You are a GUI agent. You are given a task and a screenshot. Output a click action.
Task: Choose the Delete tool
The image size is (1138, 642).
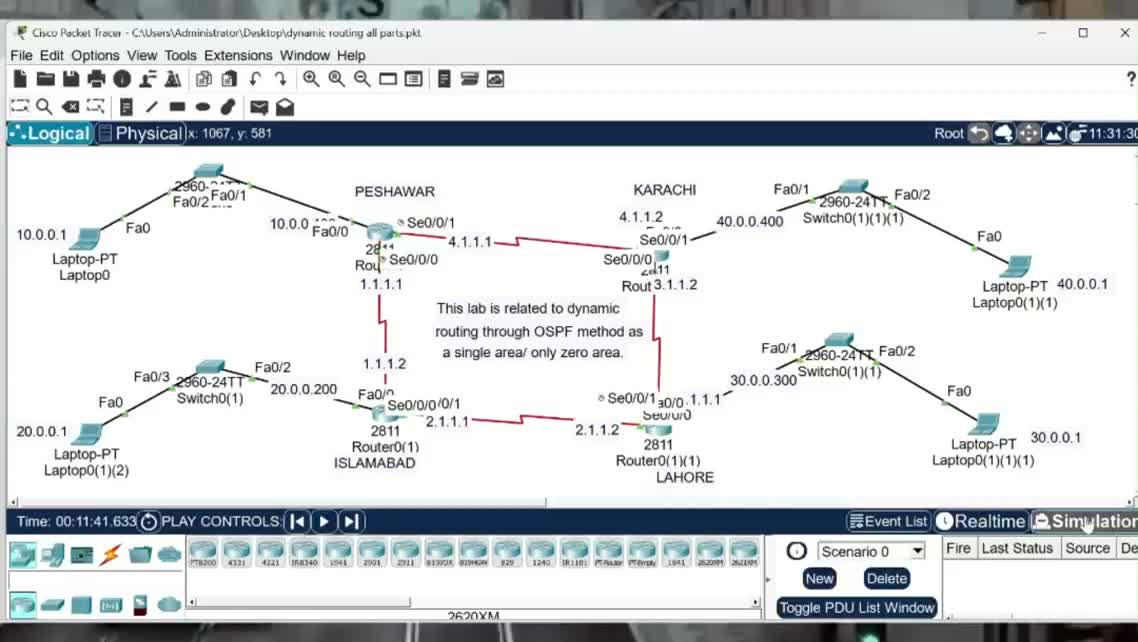(70, 107)
